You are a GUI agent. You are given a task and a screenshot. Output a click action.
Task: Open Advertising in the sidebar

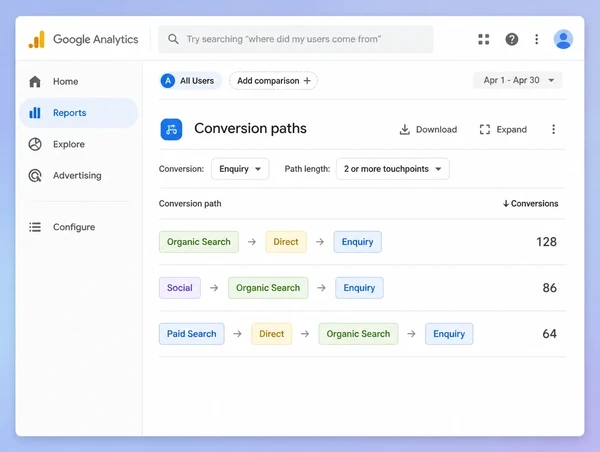point(79,176)
